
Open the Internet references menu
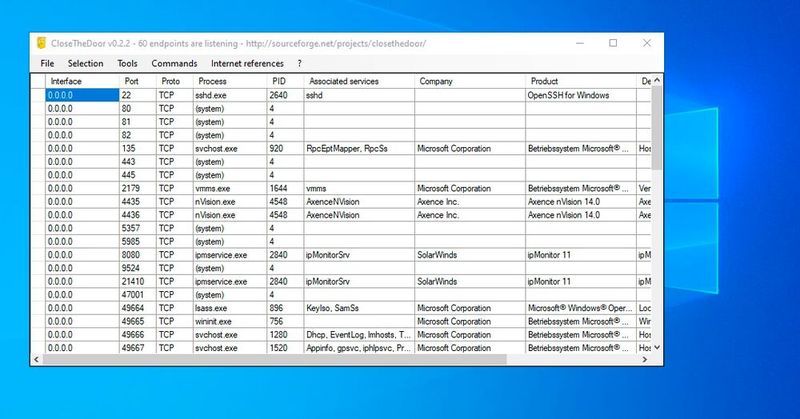[x=247, y=63]
